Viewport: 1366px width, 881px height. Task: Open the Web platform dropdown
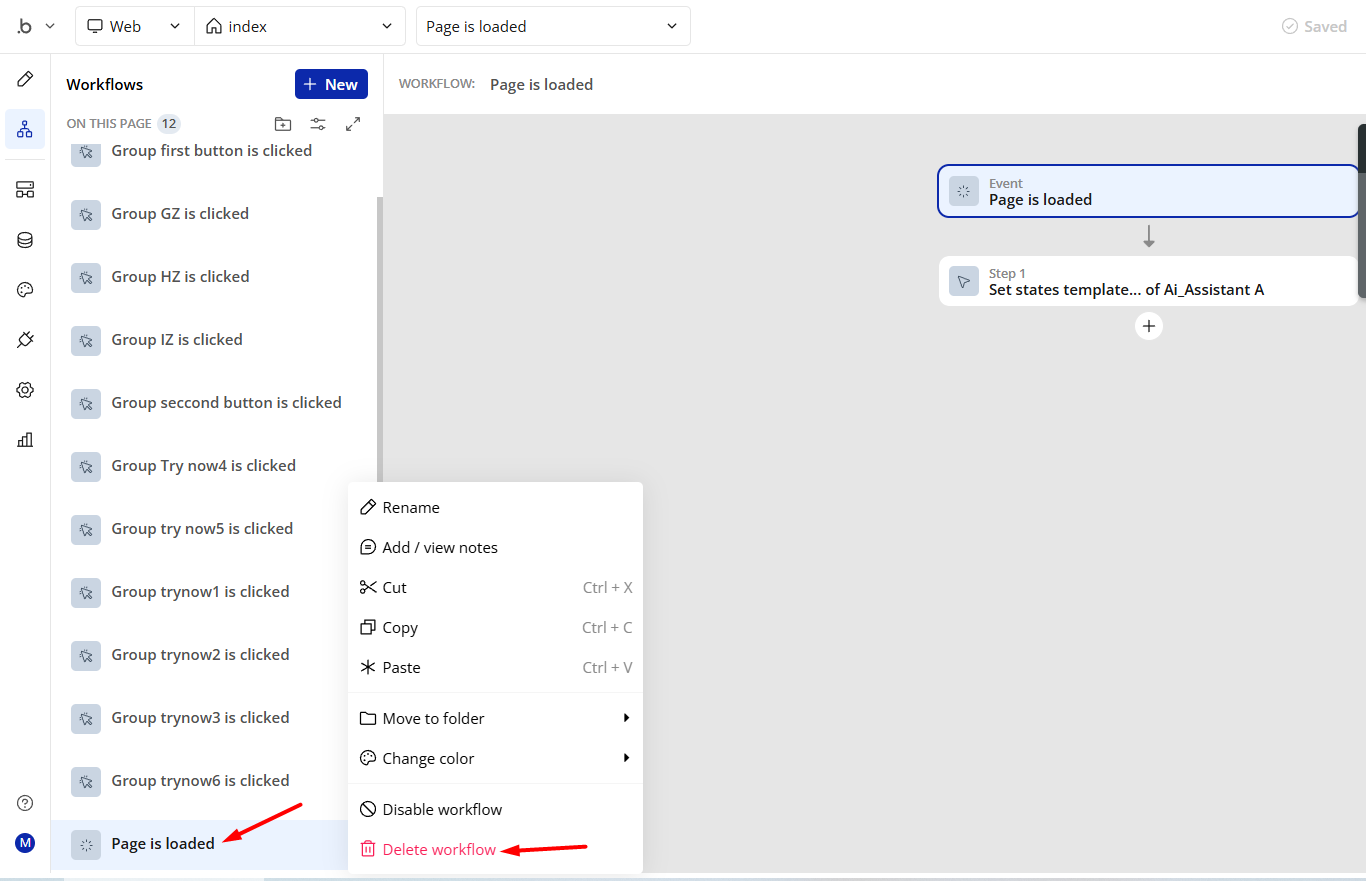(x=134, y=27)
